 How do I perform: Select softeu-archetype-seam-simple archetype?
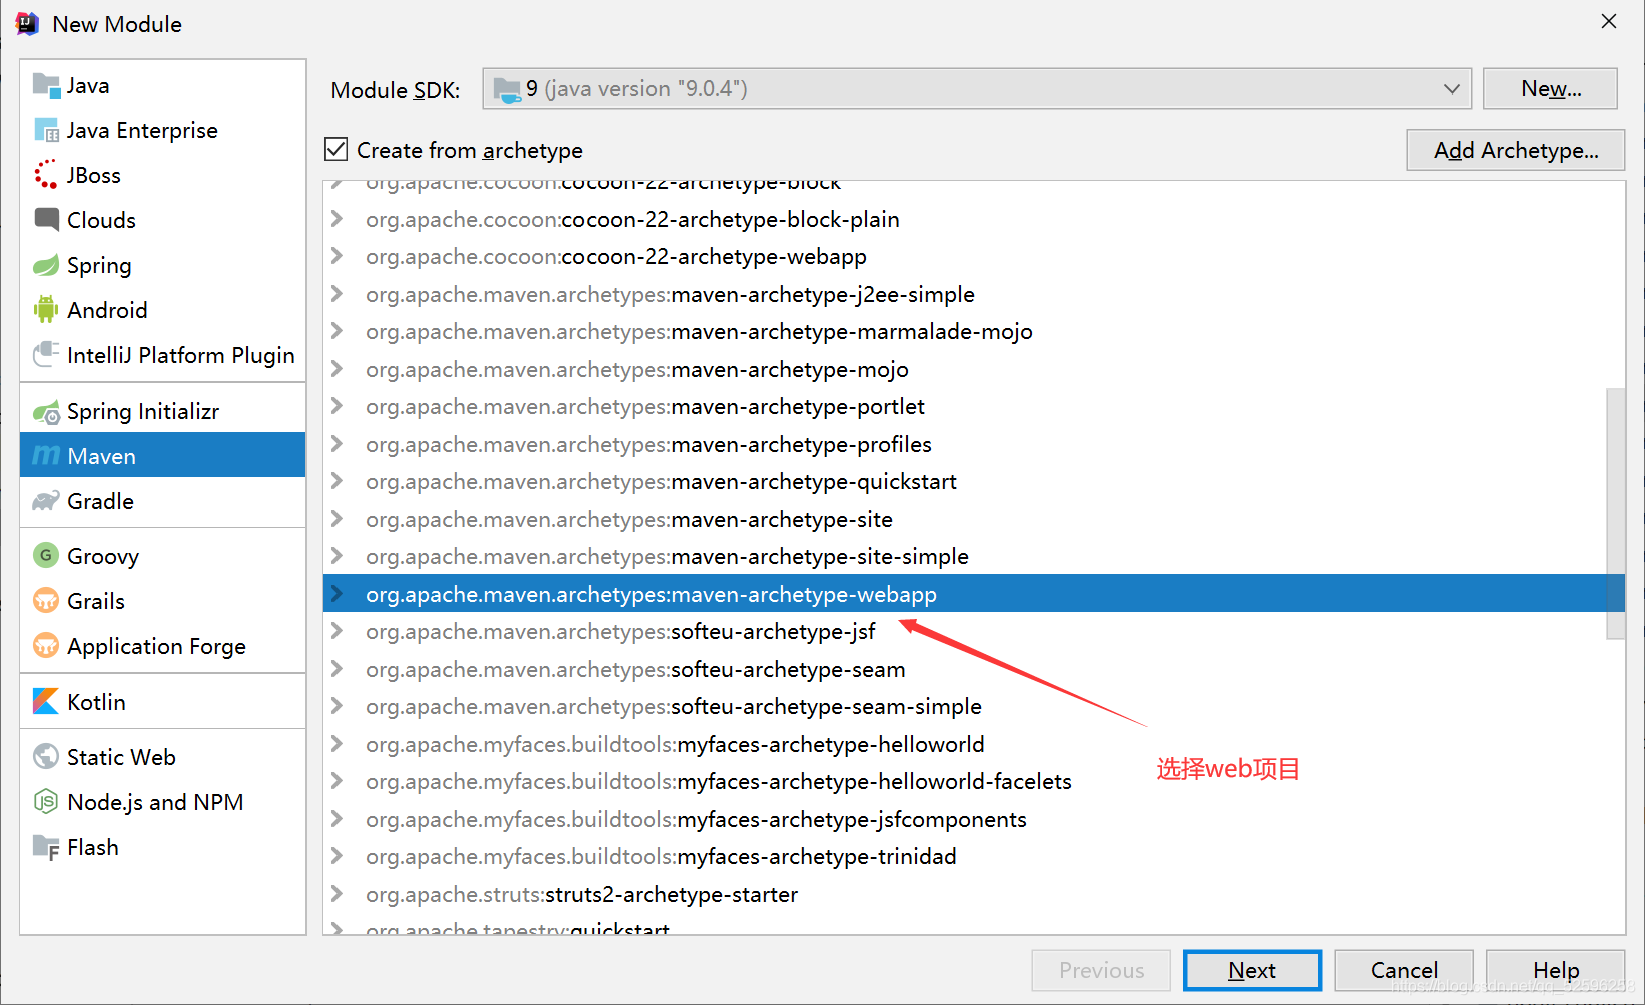[674, 706]
